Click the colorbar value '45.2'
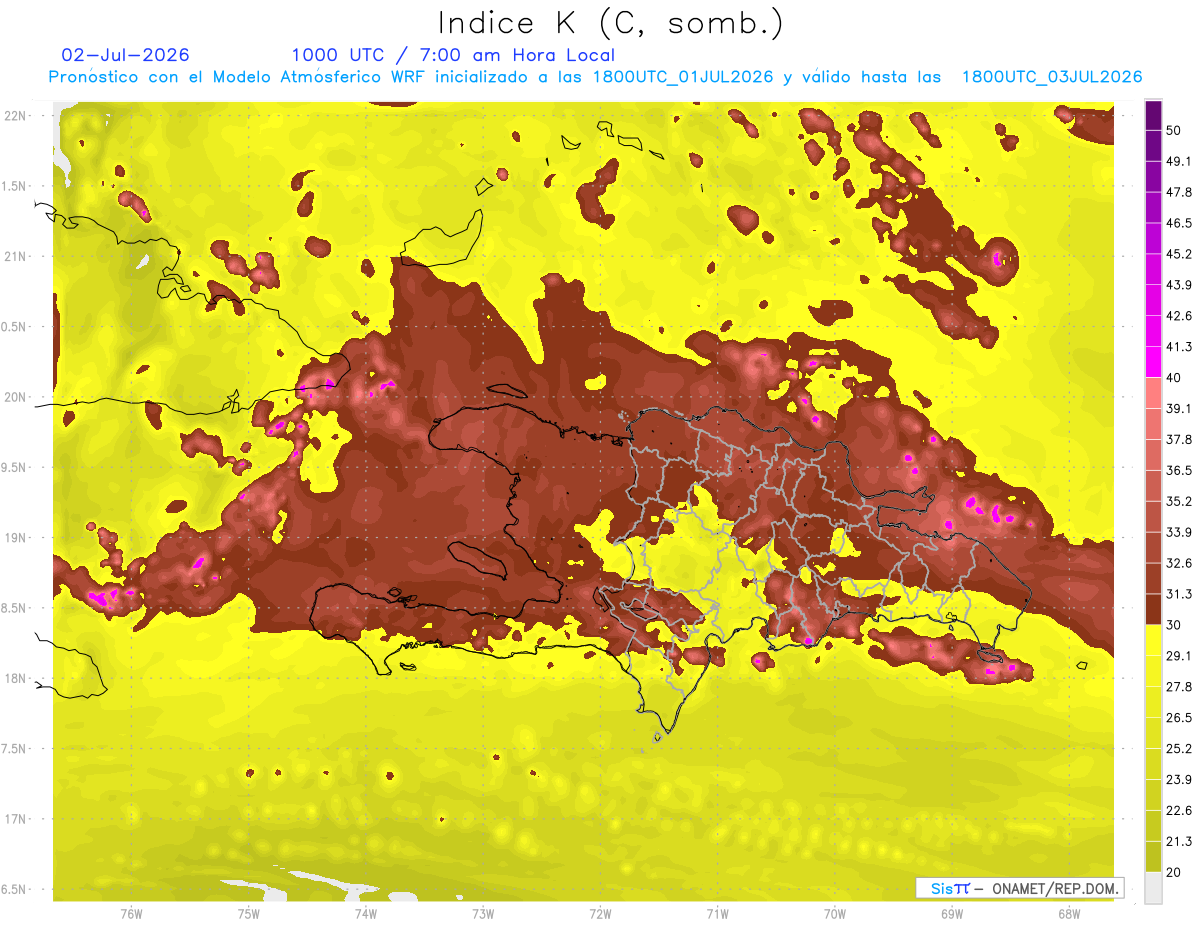Viewport: 1200px width, 927px height. [x=1178, y=254]
